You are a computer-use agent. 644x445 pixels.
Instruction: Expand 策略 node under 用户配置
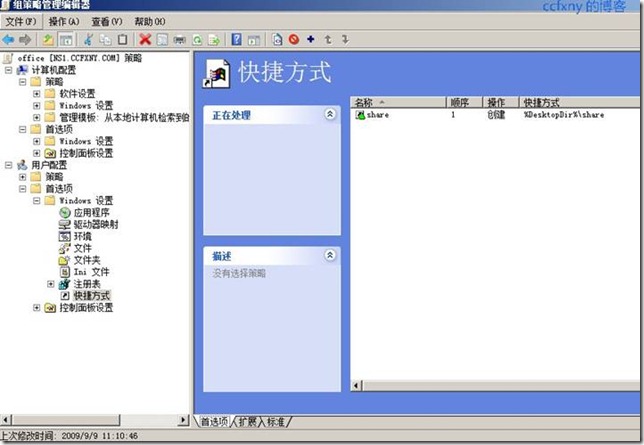[23, 177]
